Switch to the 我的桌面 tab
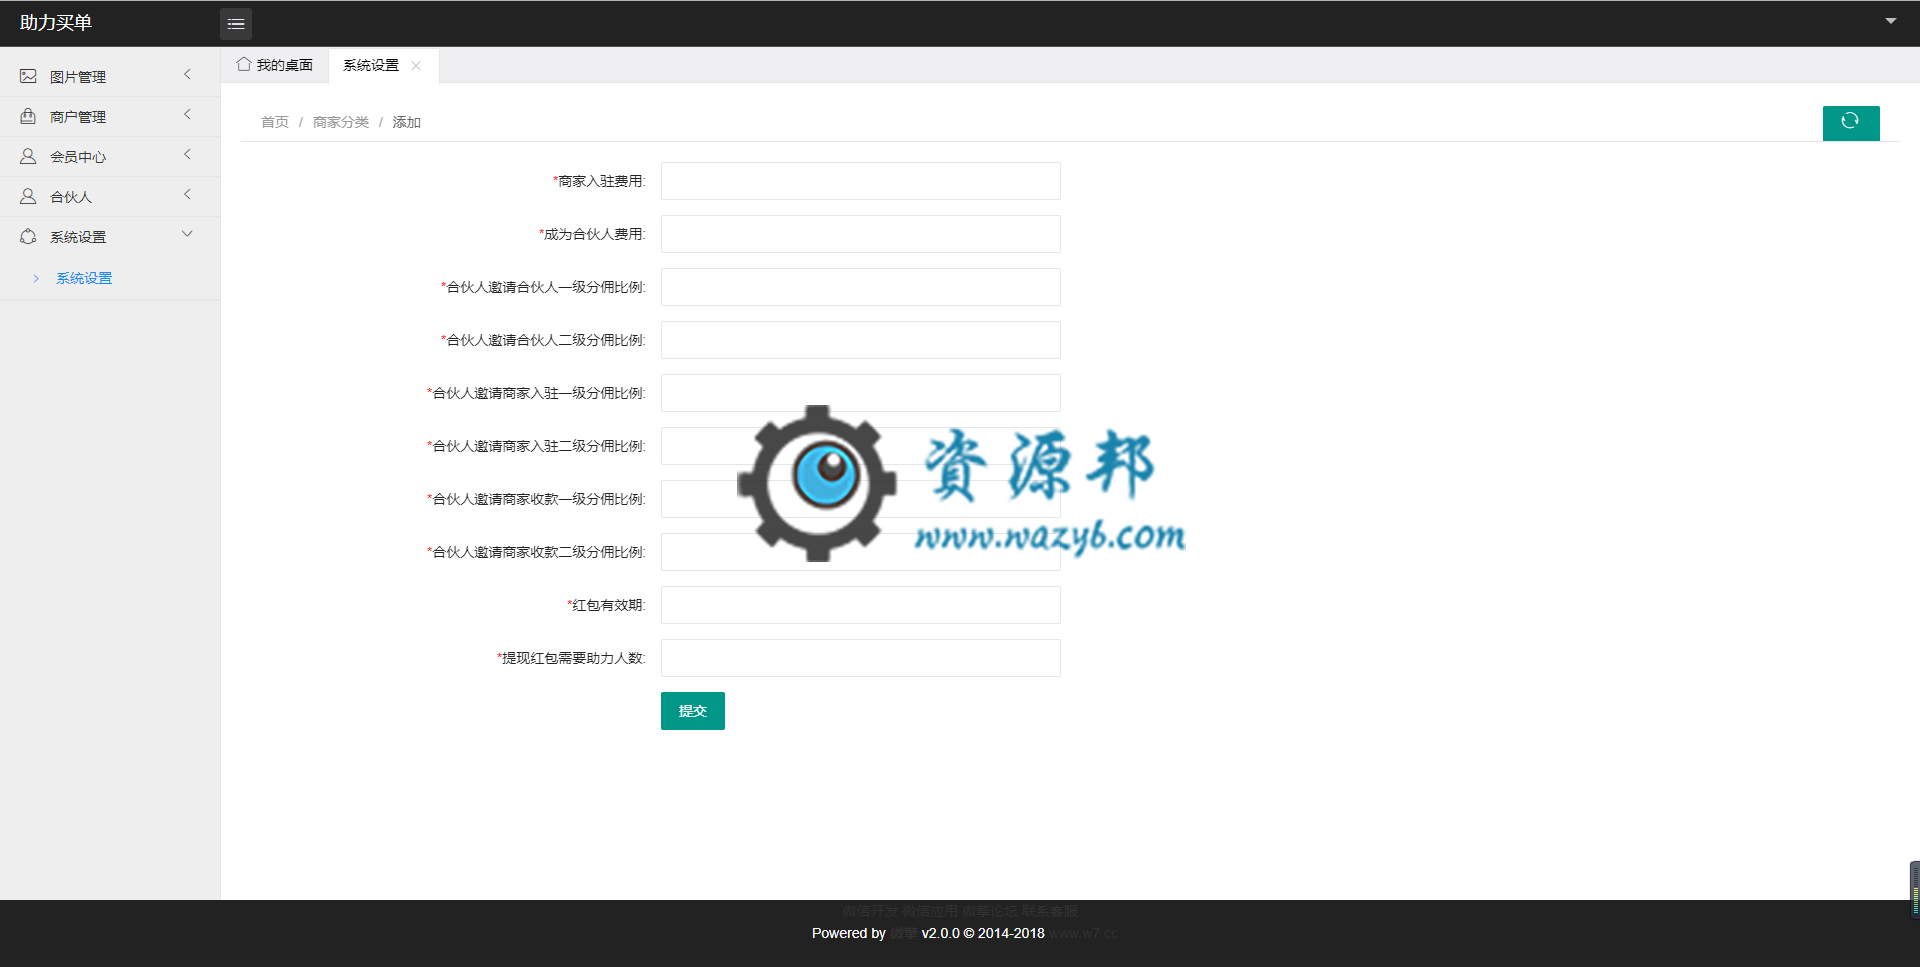Screen dimensions: 1920x967 (275, 65)
